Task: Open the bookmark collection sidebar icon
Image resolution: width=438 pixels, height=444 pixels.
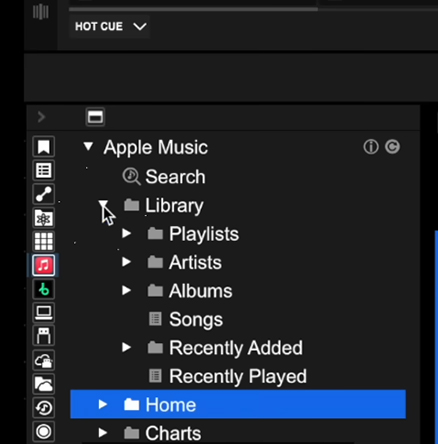Action: pos(44,147)
